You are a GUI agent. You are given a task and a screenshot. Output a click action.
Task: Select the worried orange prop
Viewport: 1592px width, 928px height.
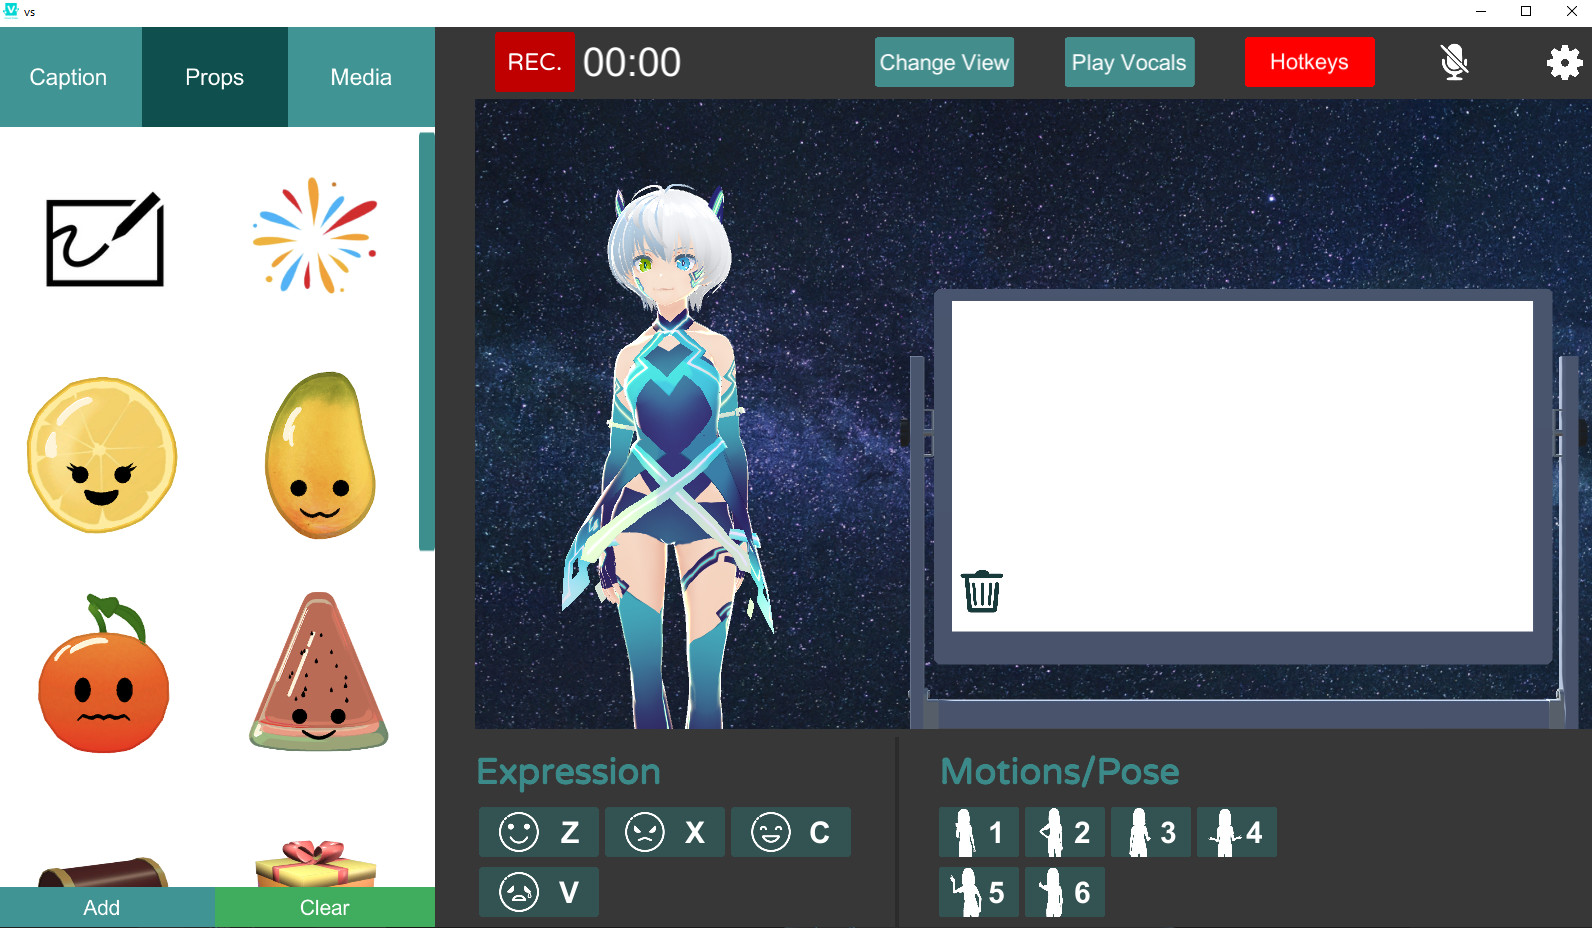(x=103, y=675)
